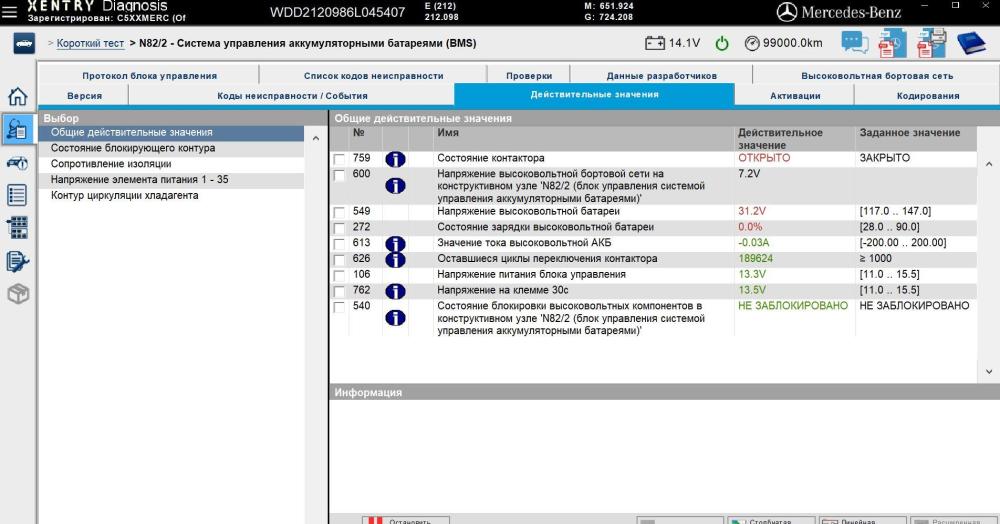
Task: Open tab Протокол блока управления
Action: [x=149, y=75]
